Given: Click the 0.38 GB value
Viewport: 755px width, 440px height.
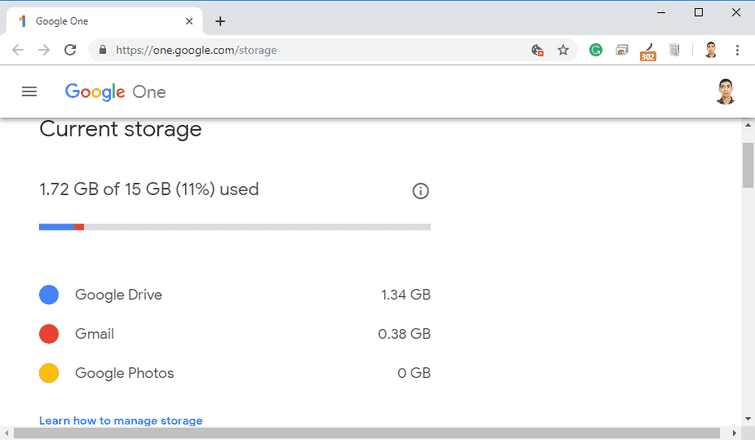Looking at the screenshot, I should [404, 334].
